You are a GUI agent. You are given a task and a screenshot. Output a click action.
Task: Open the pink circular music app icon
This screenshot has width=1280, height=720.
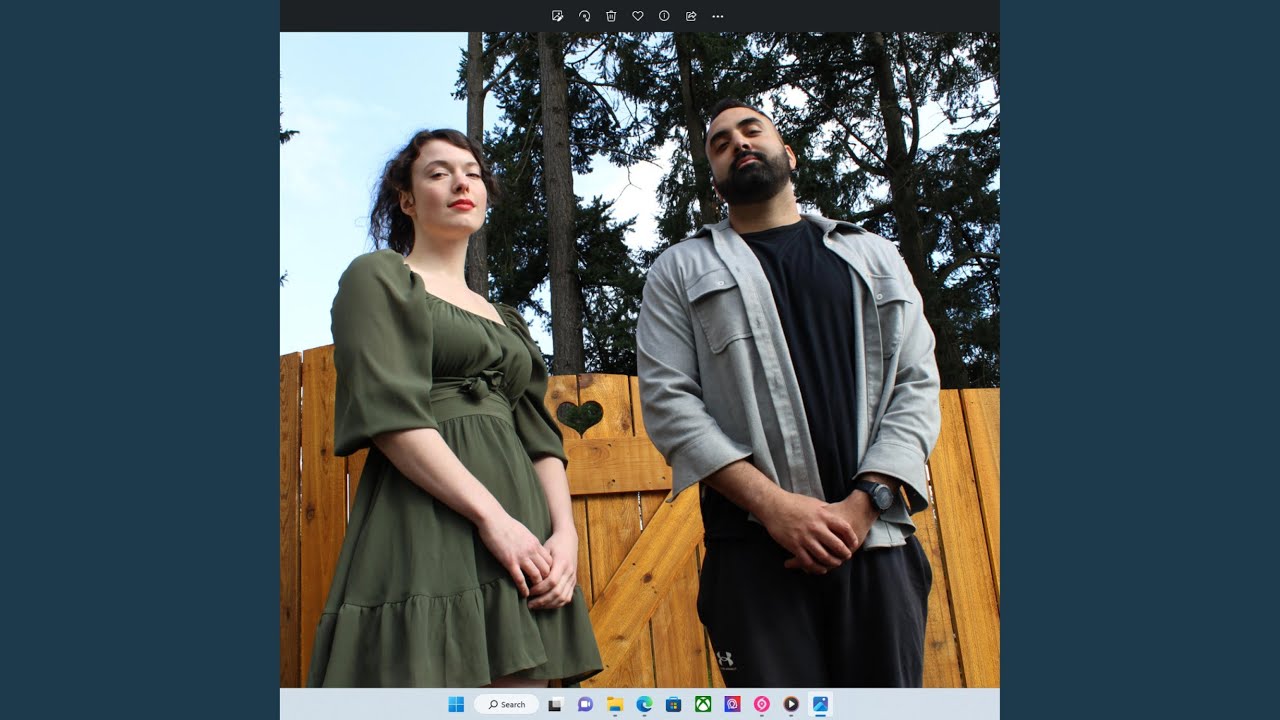(x=761, y=704)
